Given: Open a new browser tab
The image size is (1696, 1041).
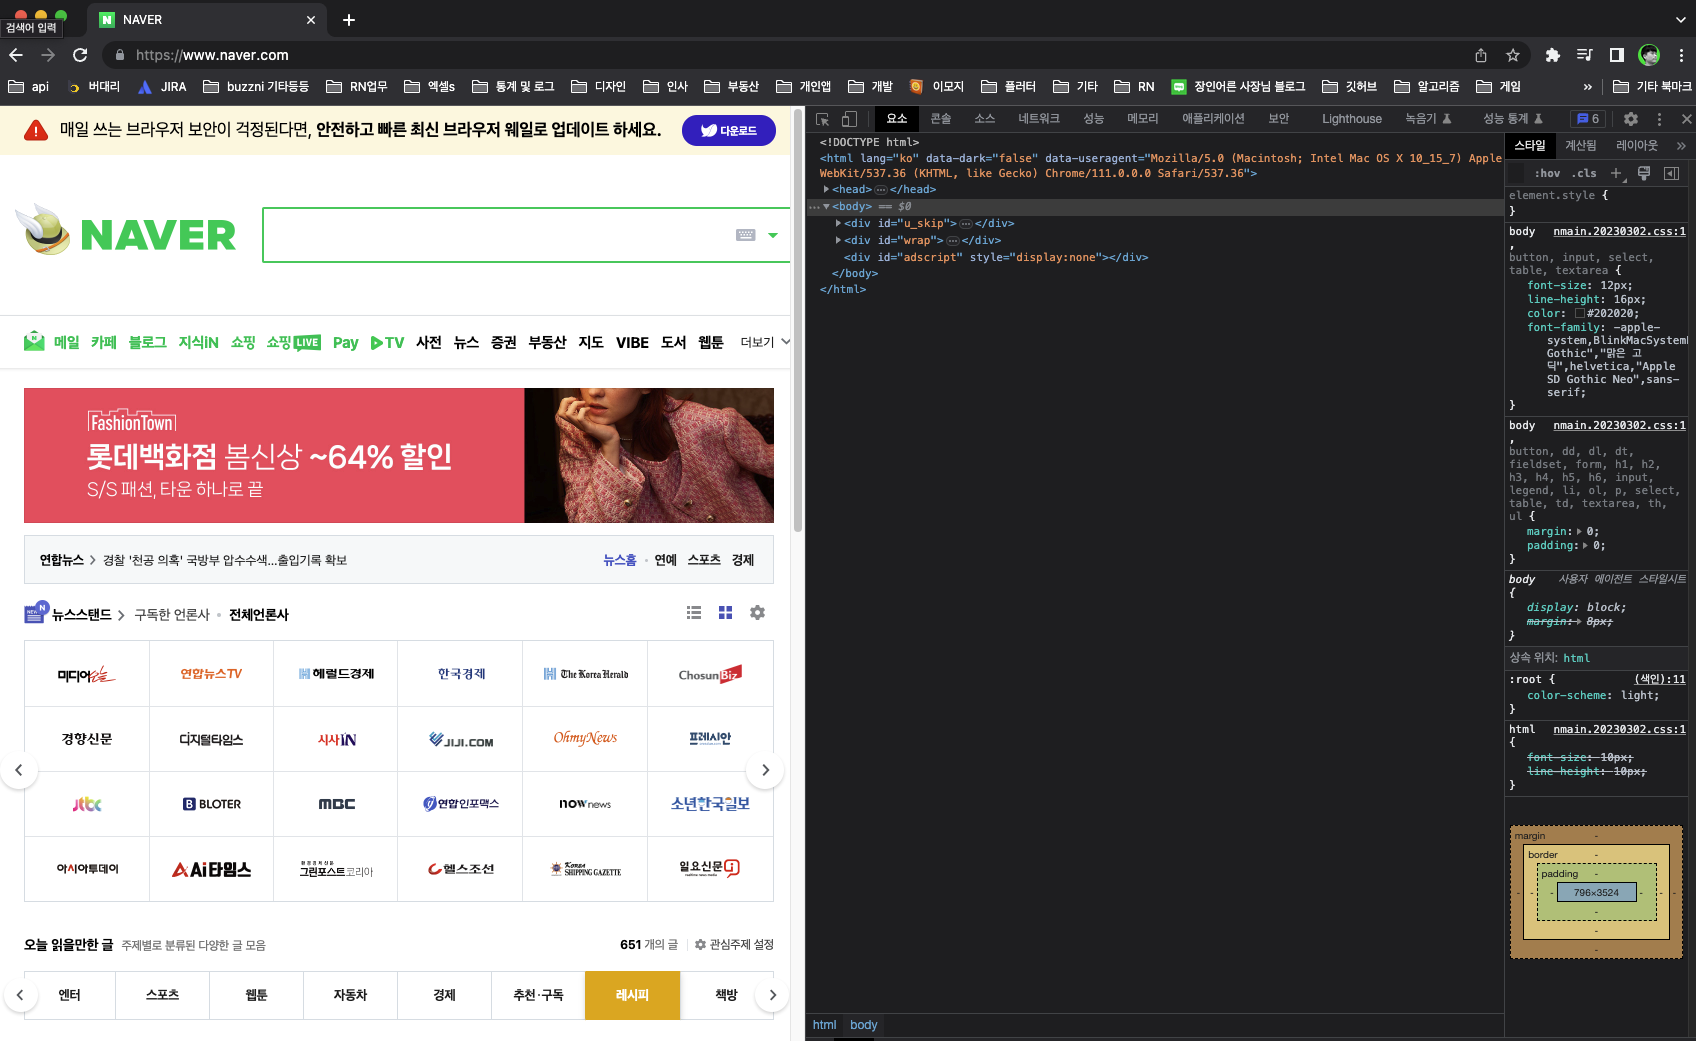Looking at the screenshot, I should pyautogui.click(x=349, y=20).
